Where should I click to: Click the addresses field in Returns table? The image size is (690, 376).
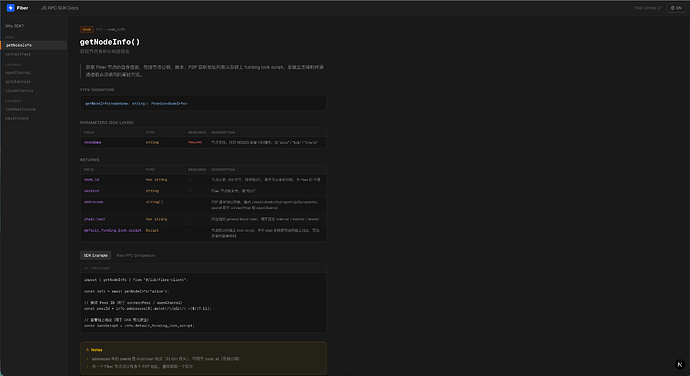(94, 202)
